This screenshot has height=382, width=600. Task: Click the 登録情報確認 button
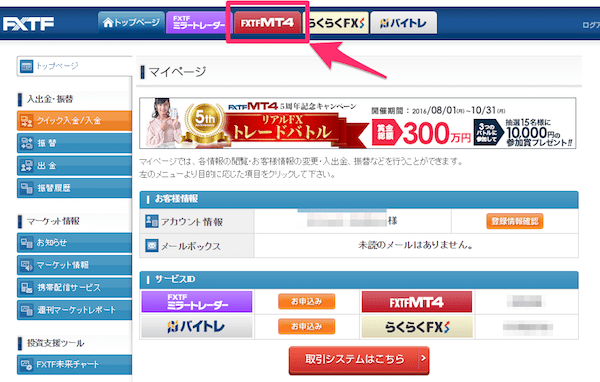point(515,221)
